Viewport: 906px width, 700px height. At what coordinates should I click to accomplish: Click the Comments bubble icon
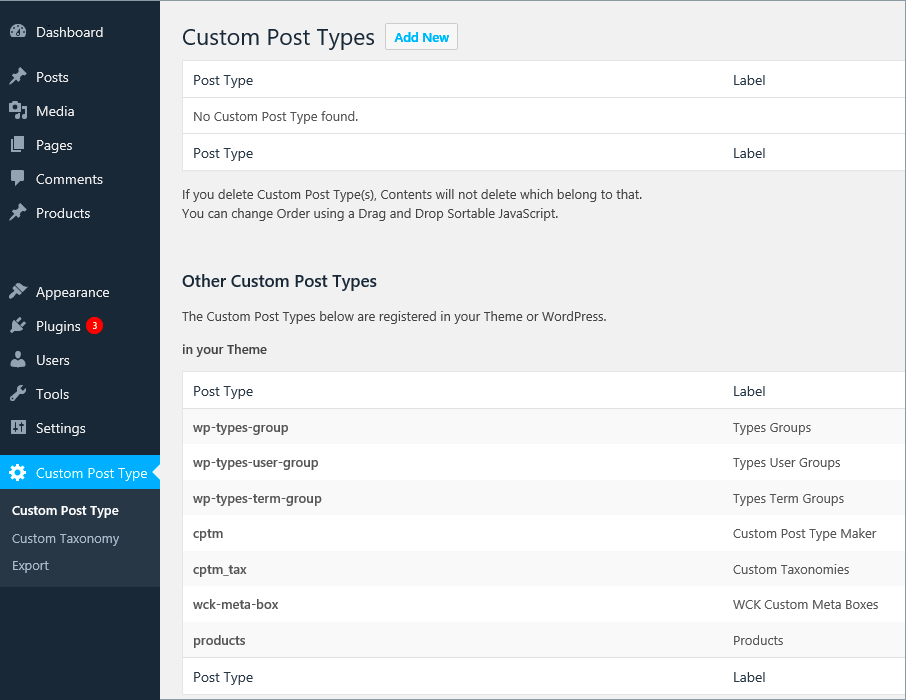(18, 179)
